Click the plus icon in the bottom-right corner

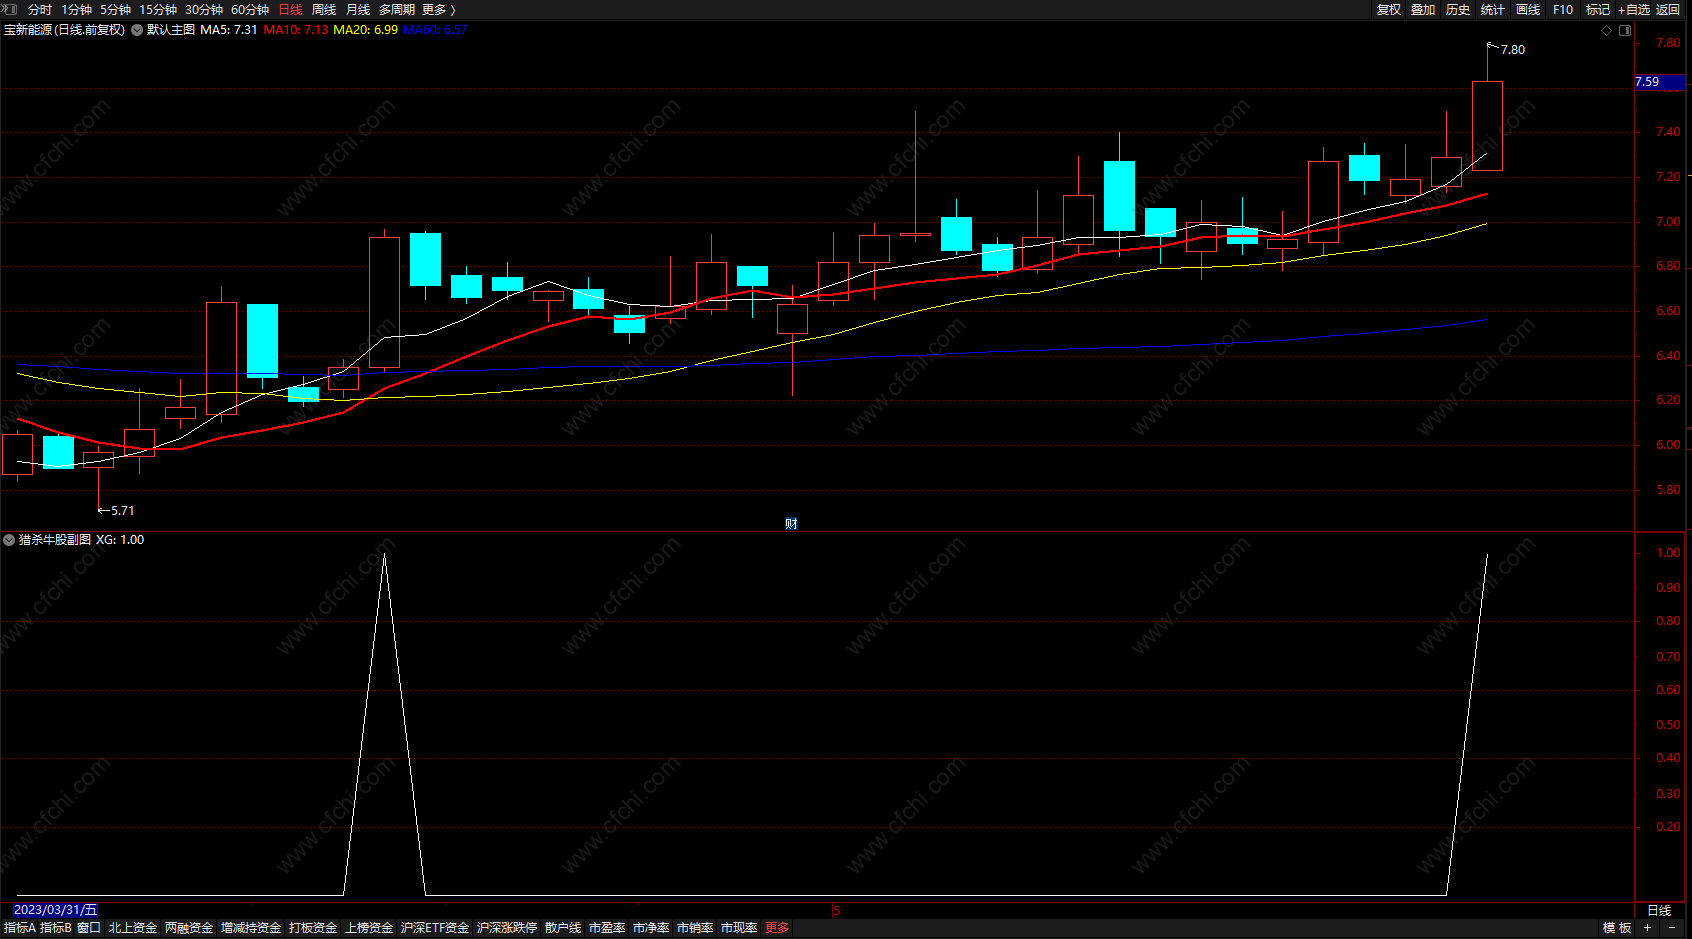tap(1648, 928)
